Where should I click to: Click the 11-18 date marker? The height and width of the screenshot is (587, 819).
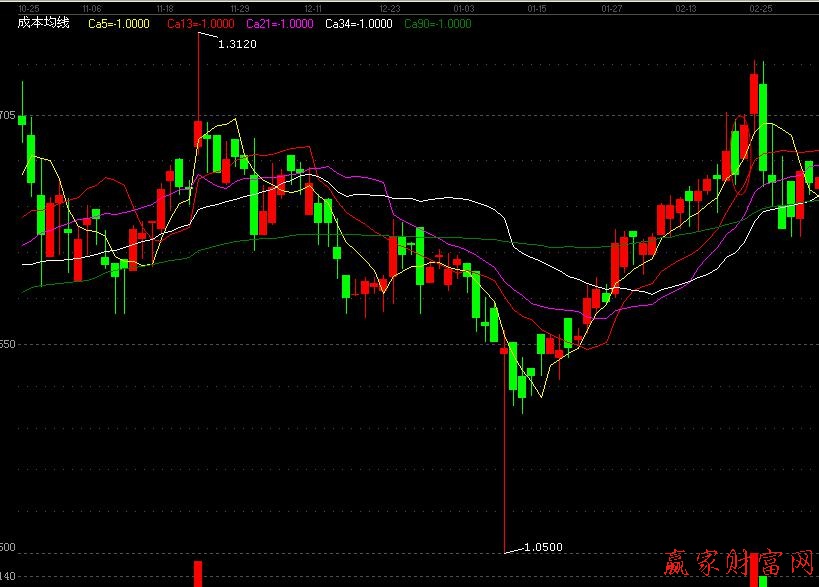point(165,8)
